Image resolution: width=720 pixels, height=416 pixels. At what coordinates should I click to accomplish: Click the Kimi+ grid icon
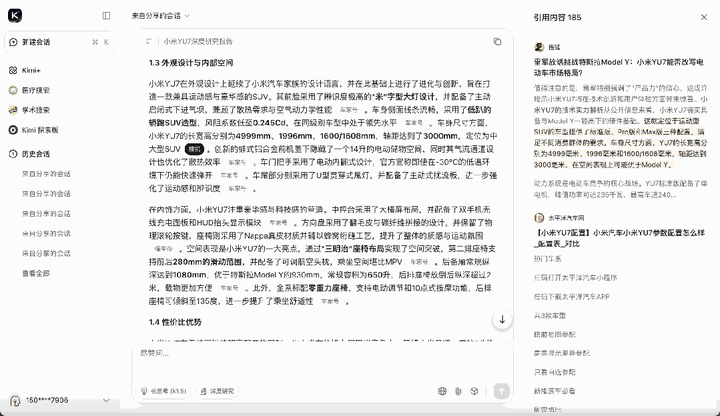(x=13, y=70)
